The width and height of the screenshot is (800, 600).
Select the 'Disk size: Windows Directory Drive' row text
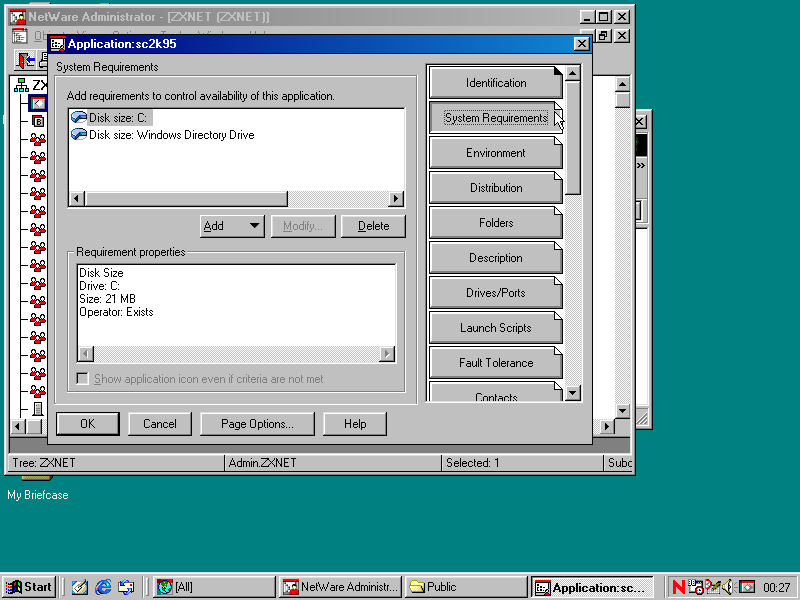(171, 135)
